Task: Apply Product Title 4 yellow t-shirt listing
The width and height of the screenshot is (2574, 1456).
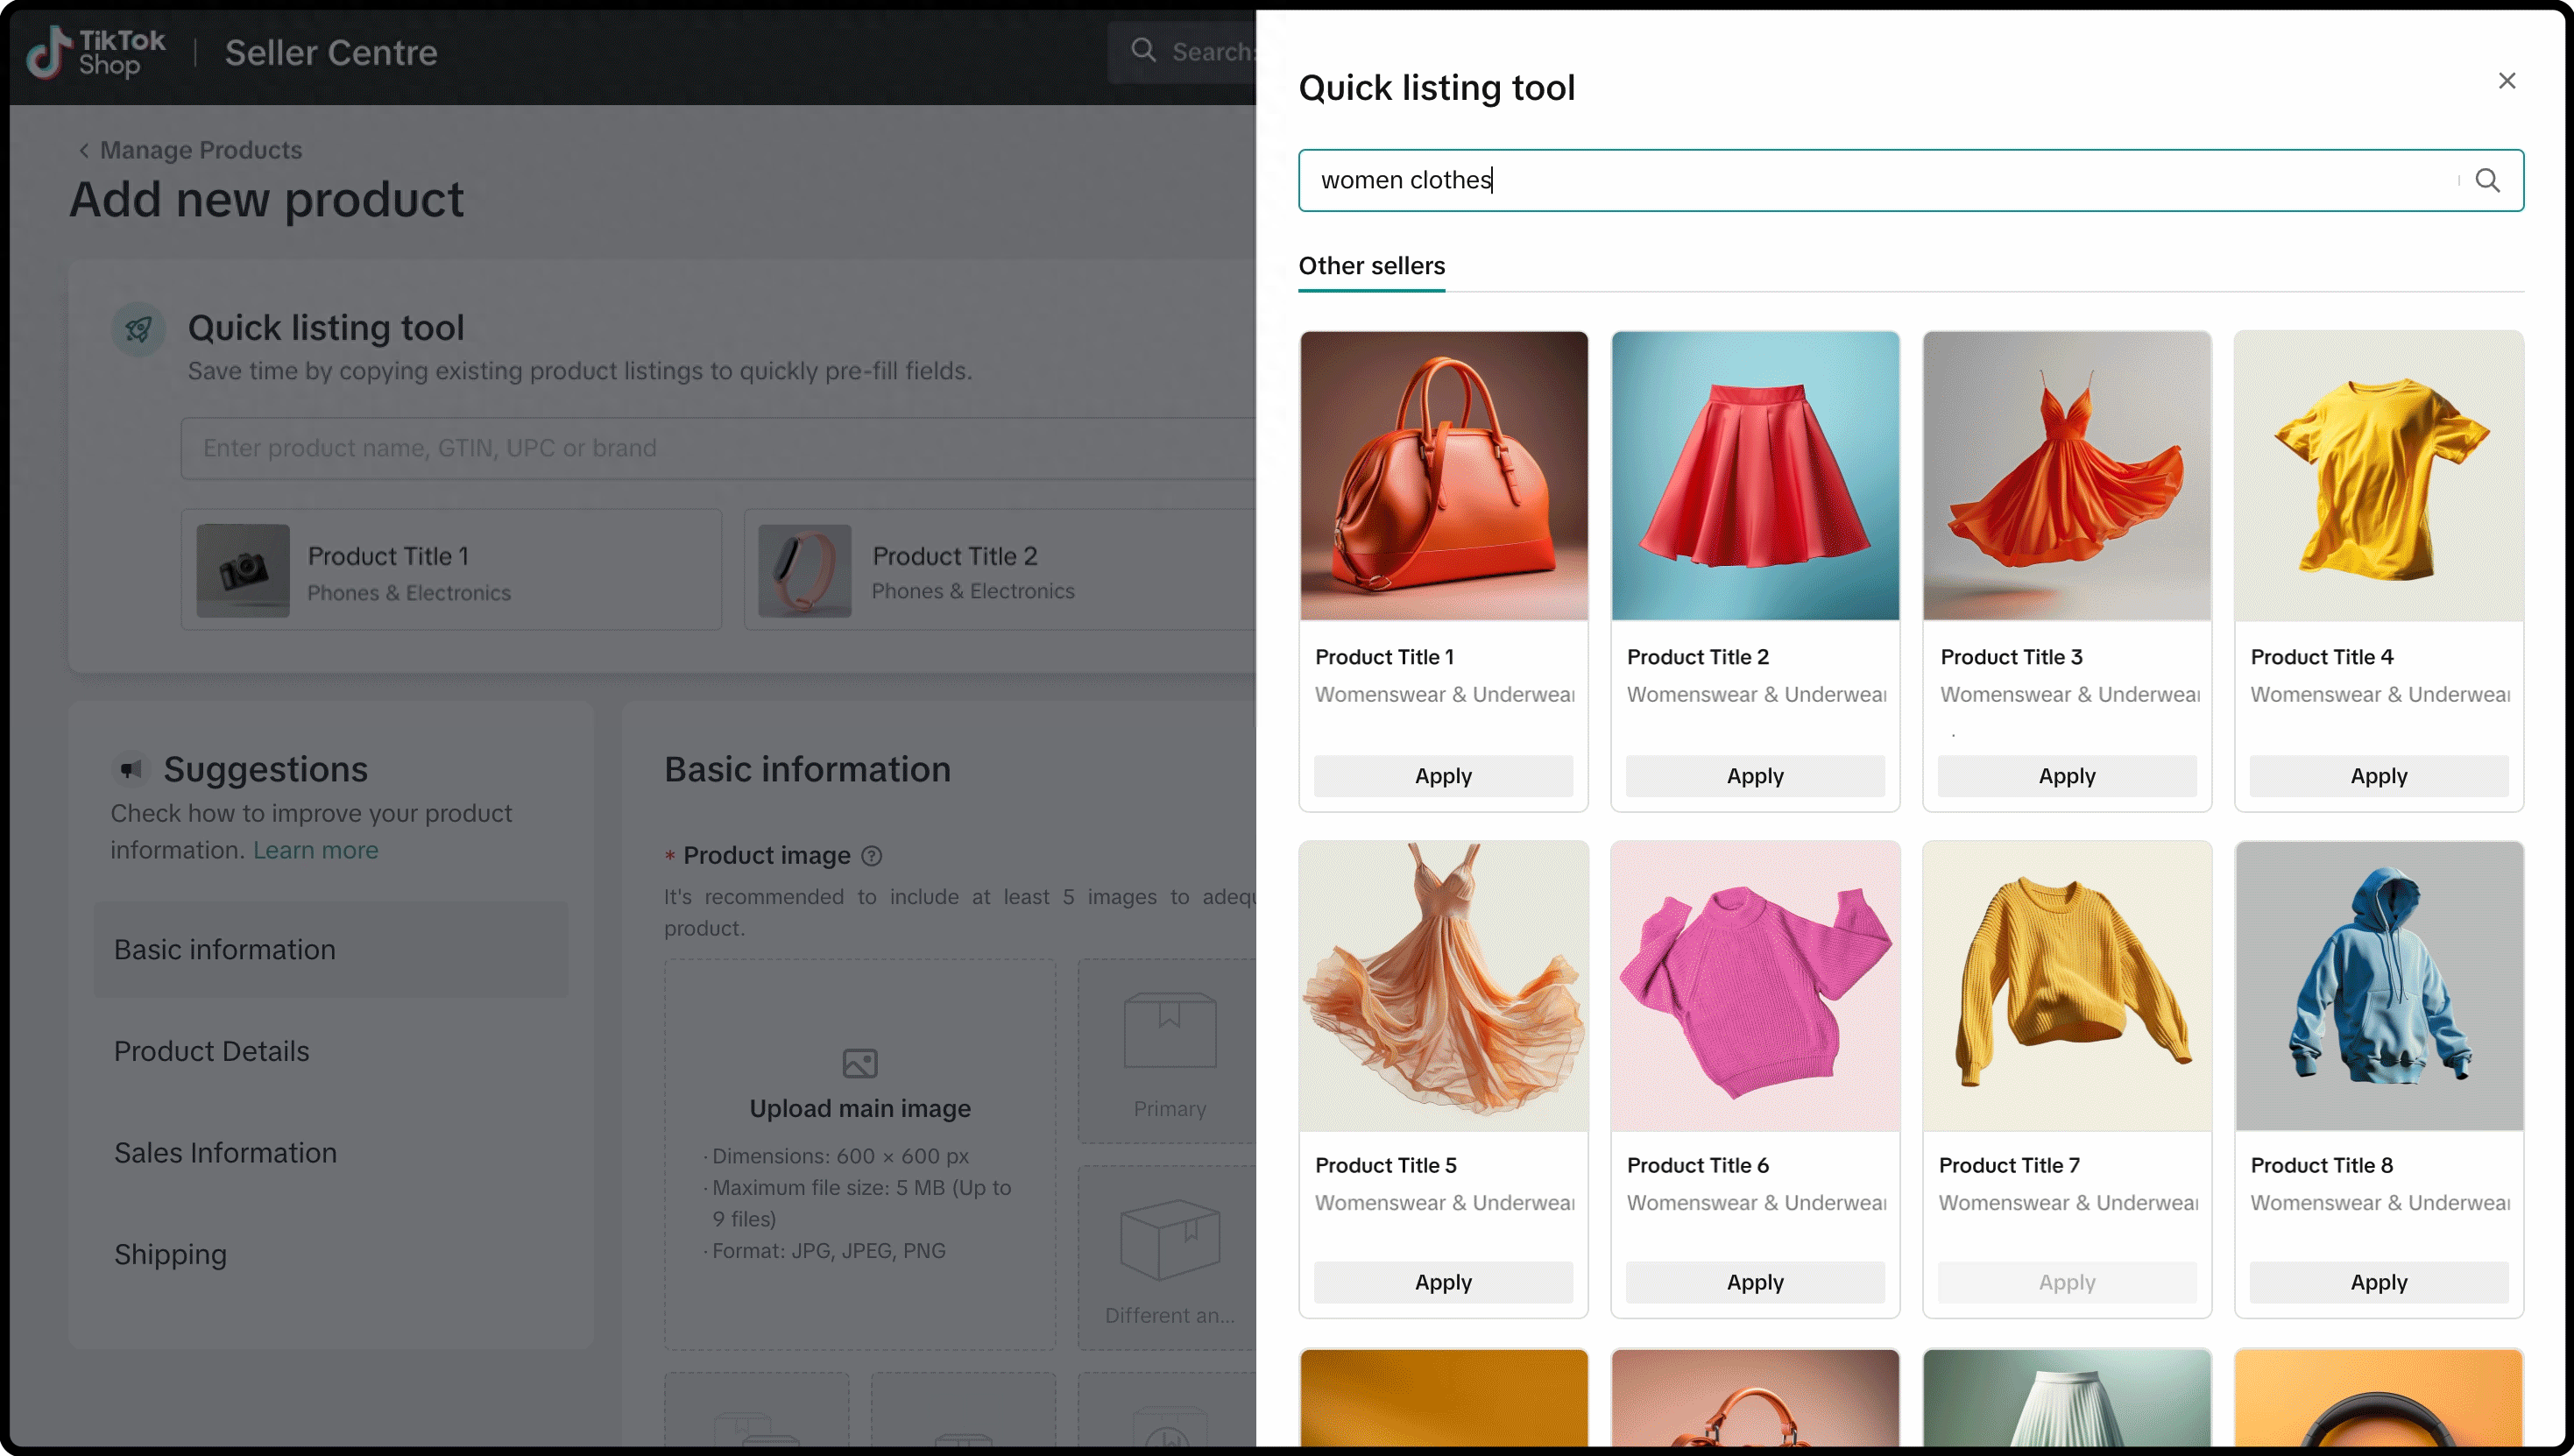Action: (x=2379, y=776)
